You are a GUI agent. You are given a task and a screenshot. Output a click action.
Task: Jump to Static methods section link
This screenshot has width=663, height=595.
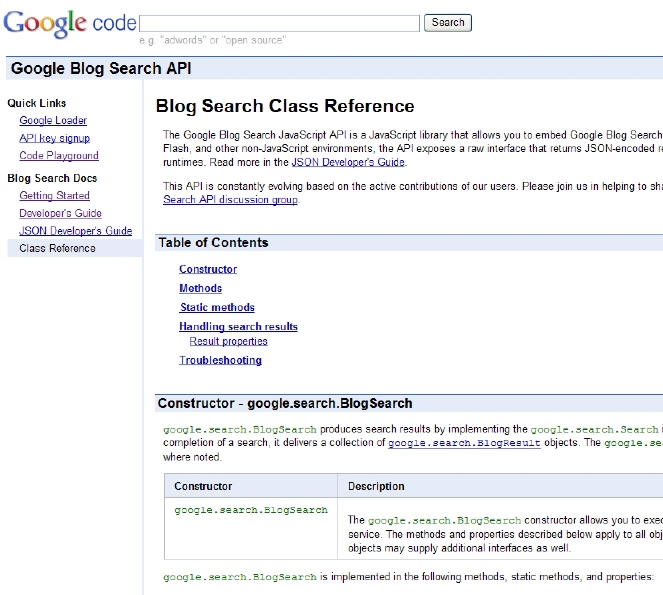pyautogui.click(x=217, y=307)
